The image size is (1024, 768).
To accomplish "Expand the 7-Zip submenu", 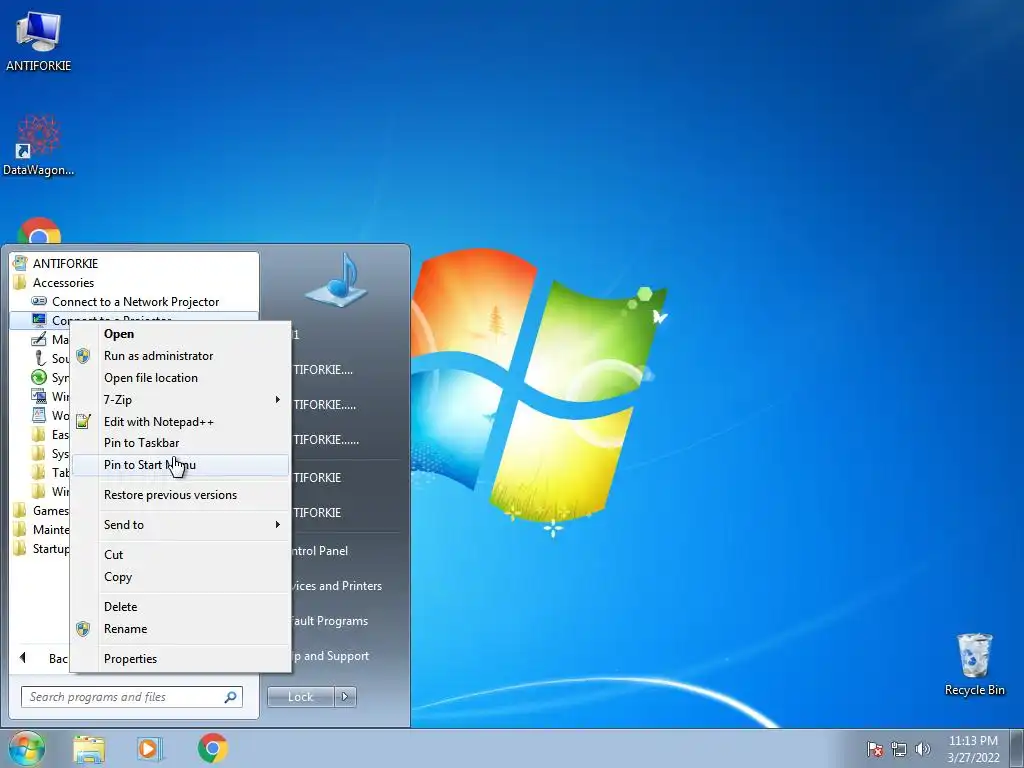I will click(x=180, y=400).
